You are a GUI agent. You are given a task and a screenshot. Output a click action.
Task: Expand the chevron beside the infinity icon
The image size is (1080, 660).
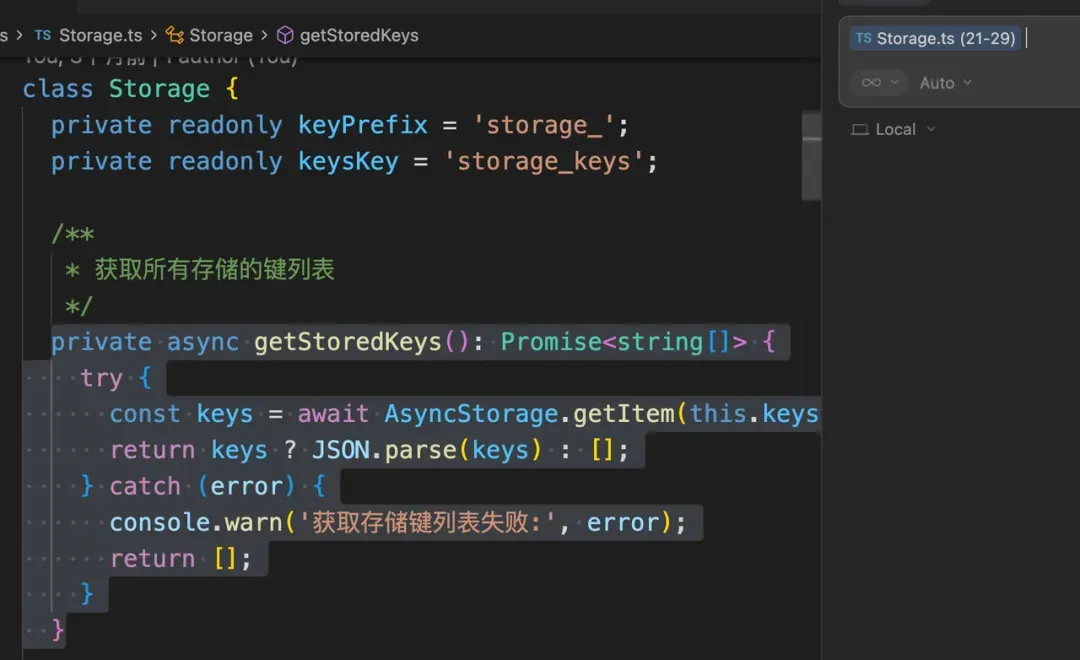tap(894, 83)
